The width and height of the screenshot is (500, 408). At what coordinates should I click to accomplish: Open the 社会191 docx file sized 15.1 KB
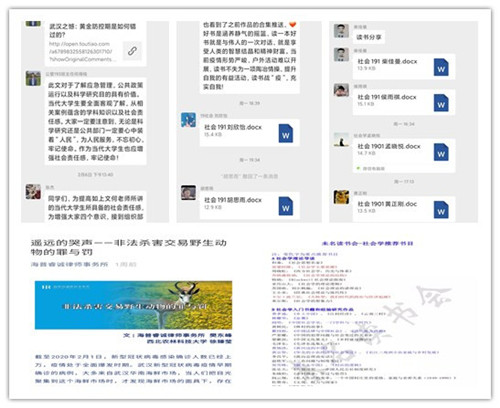tap(404, 102)
